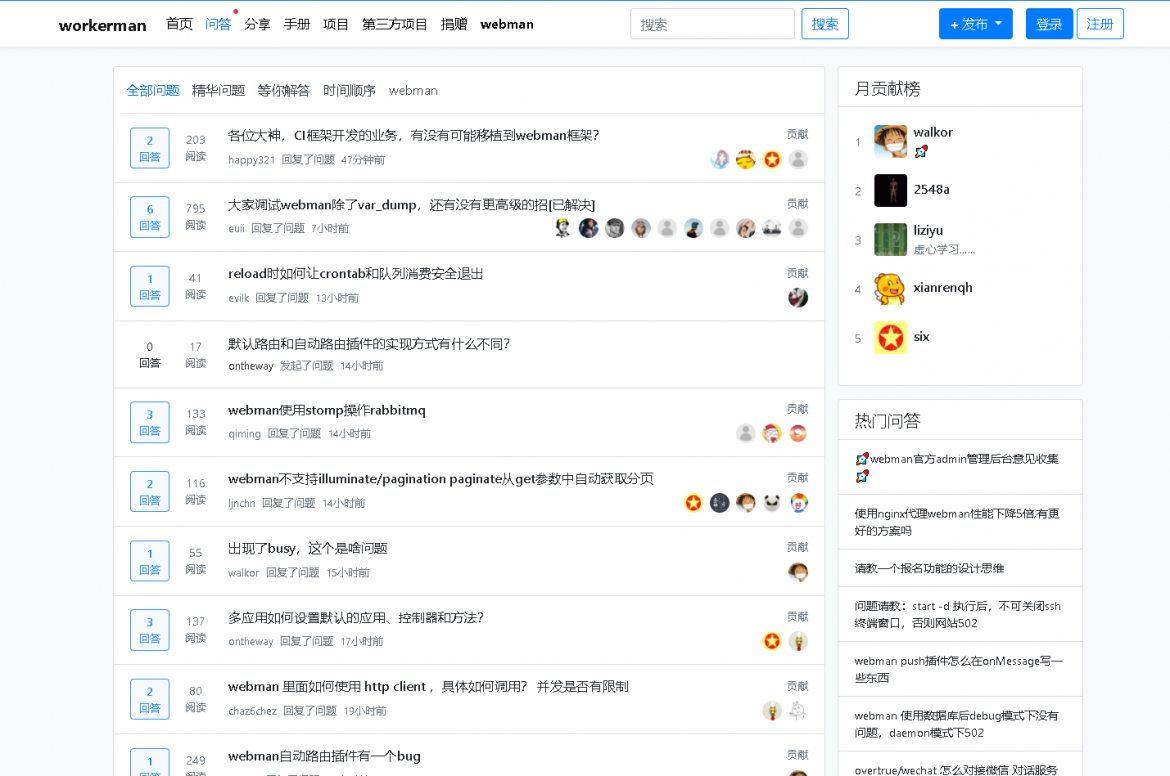
Task: Click rocket badge icon under walkor
Action: coord(921,151)
